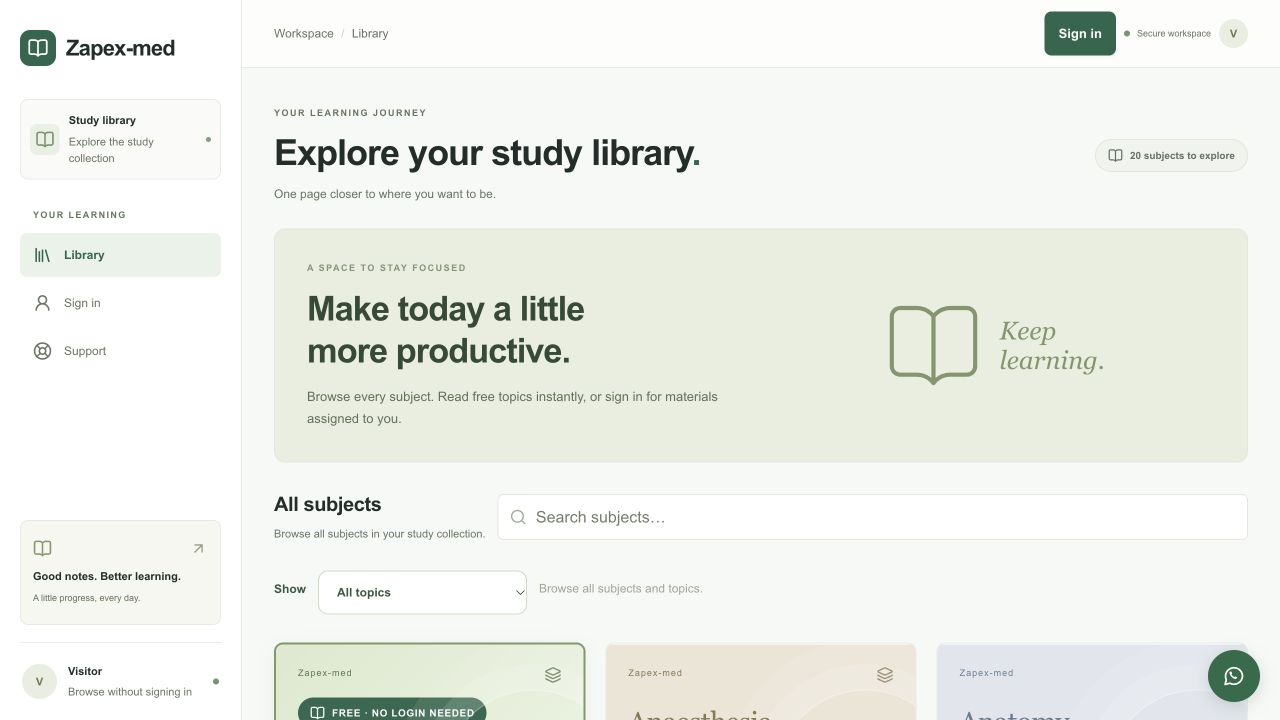Click the Library breadcrumb

pos(370,33)
